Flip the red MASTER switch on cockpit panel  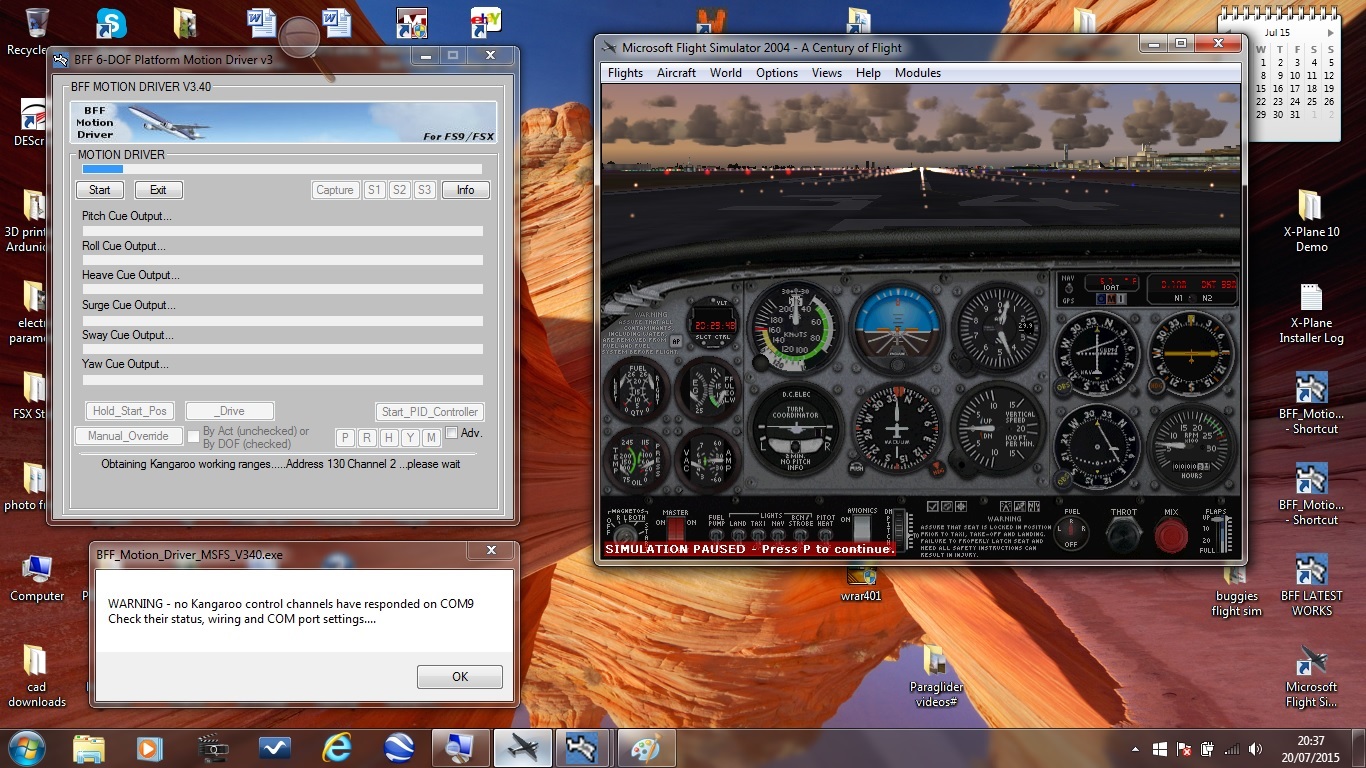click(675, 529)
